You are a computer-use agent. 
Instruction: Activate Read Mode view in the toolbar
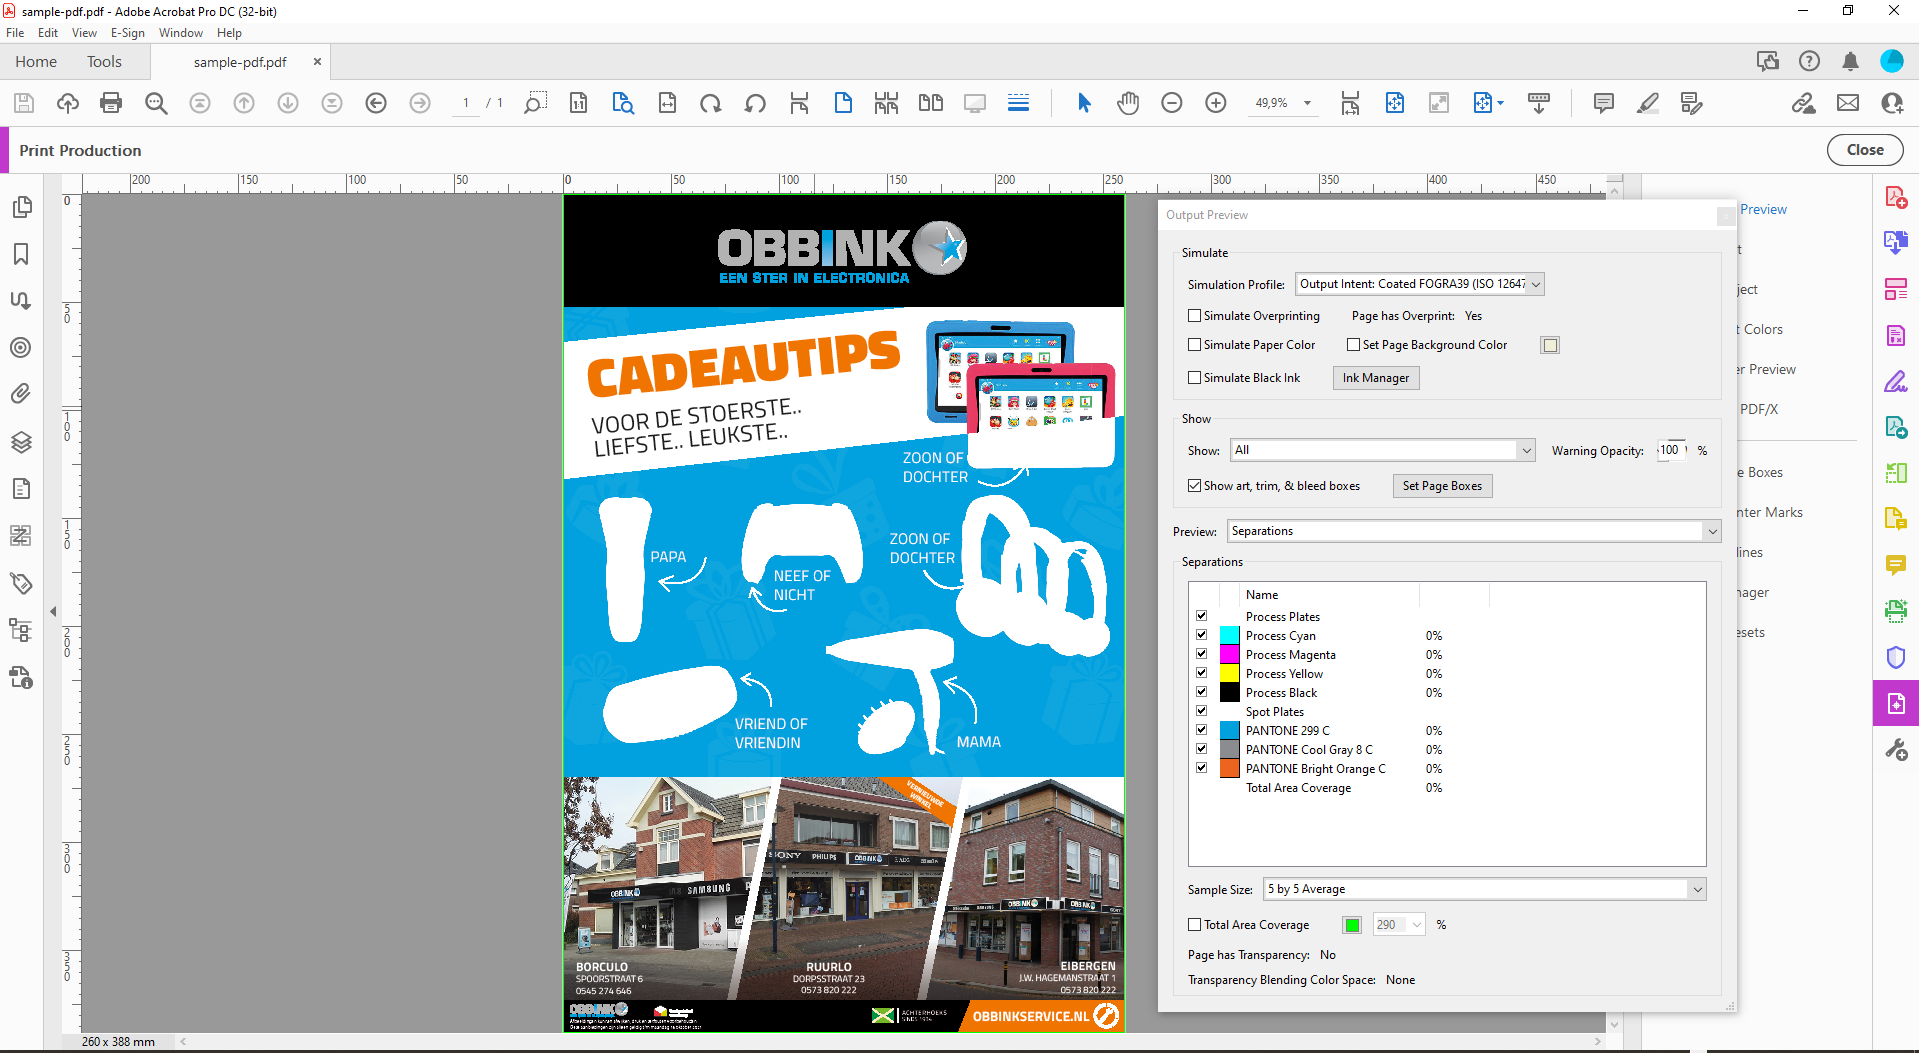coord(974,103)
